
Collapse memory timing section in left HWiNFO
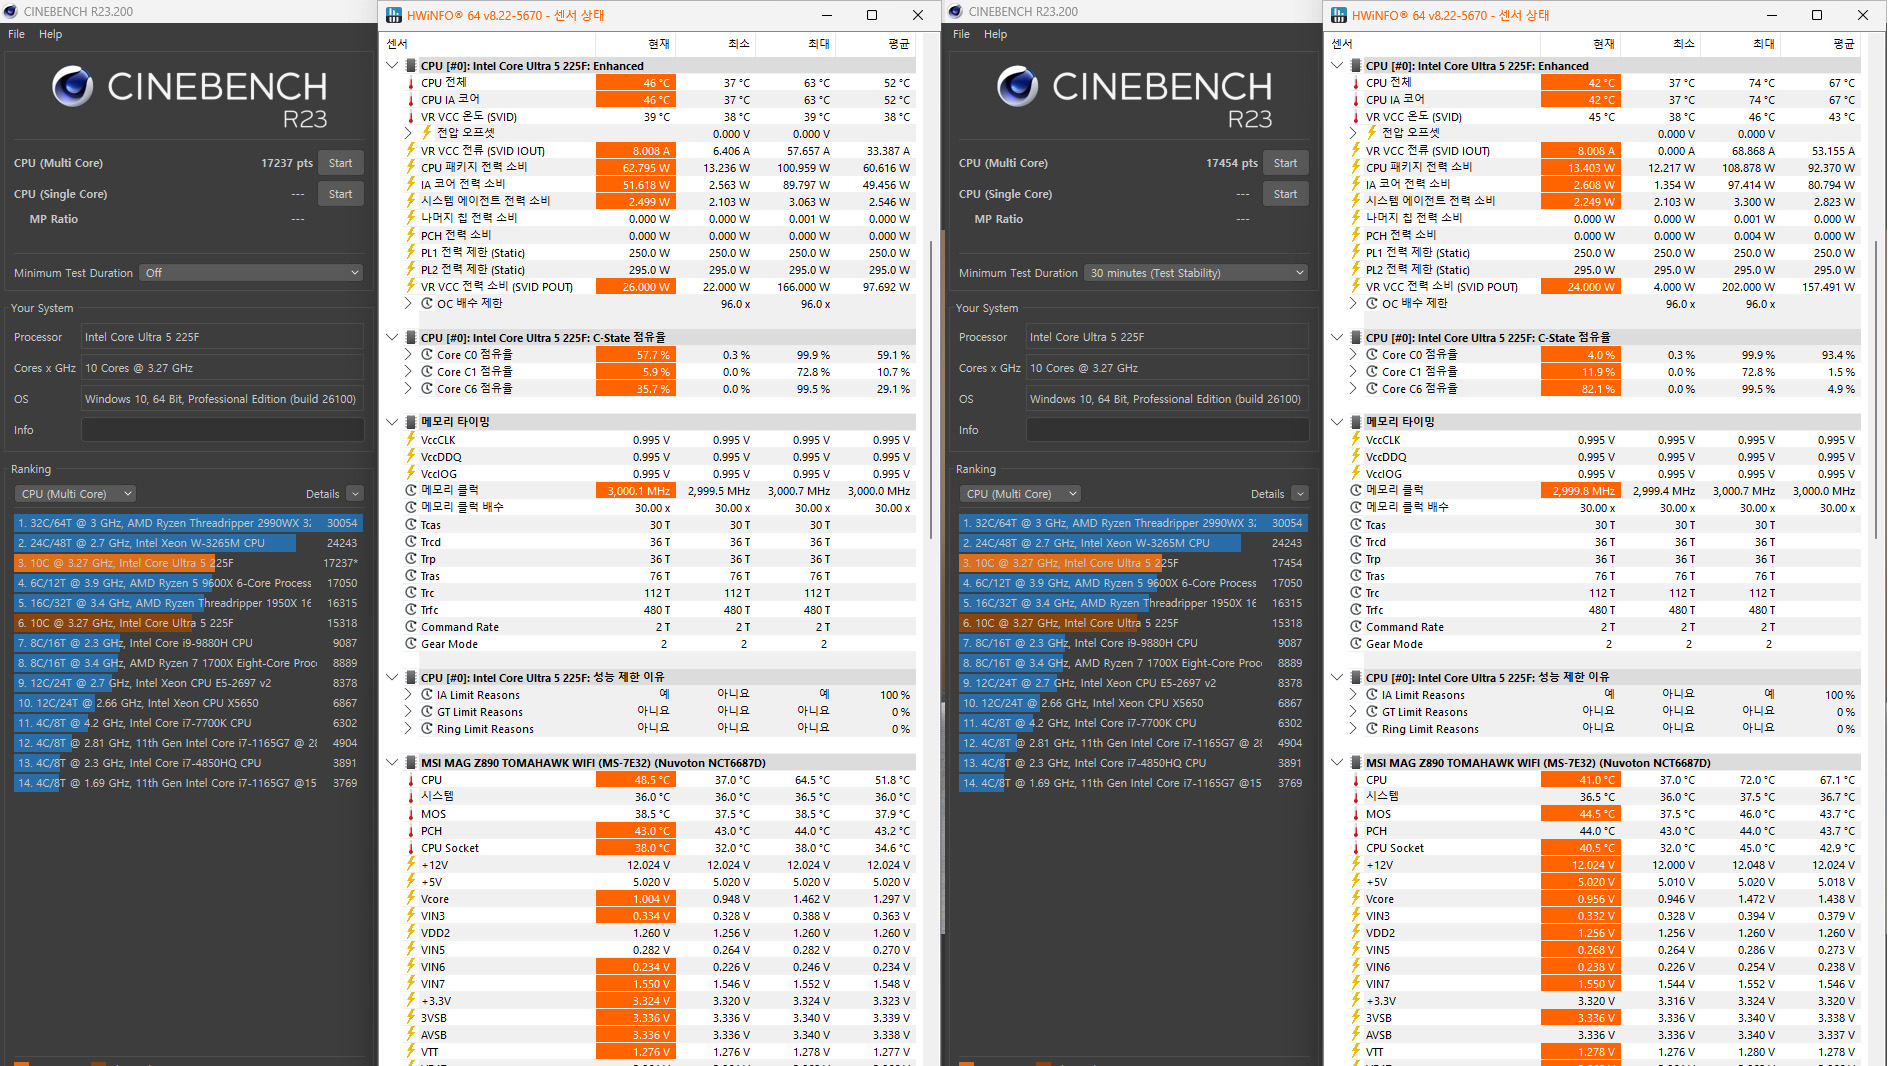pos(392,422)
